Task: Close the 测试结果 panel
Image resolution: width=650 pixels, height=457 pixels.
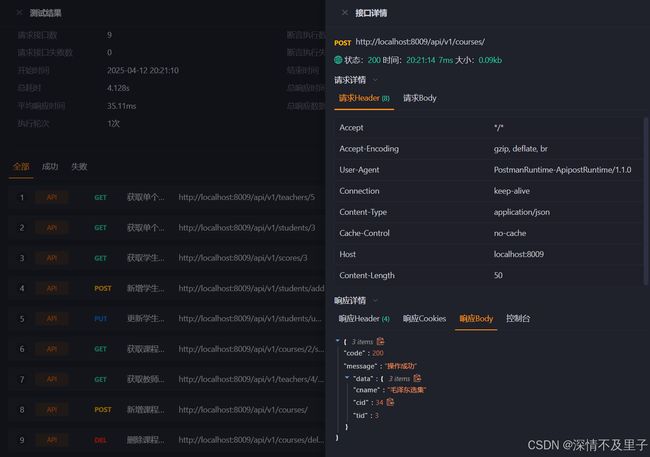Action: click(x=19, y=13)
